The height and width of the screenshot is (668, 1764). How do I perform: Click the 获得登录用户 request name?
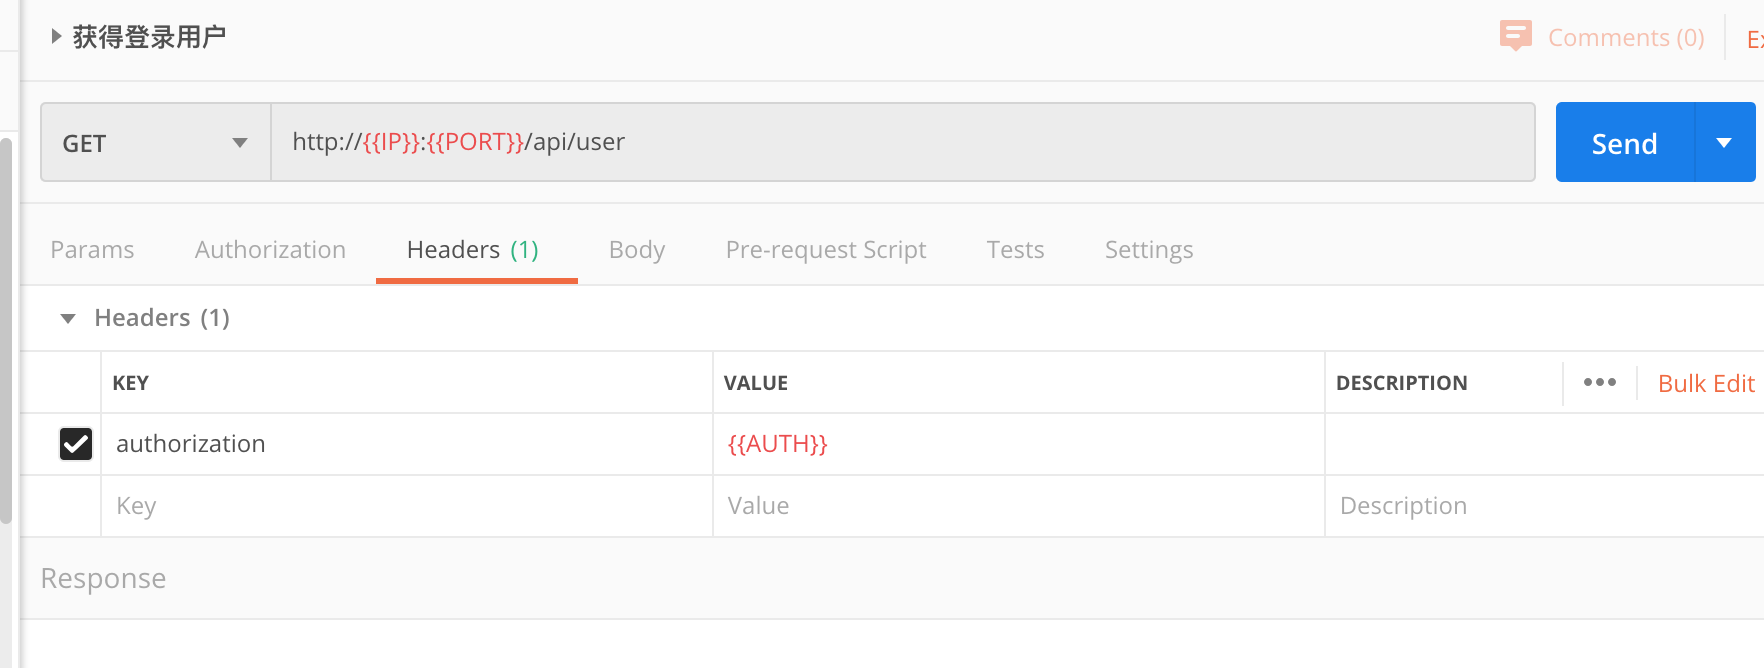(149, 37)
